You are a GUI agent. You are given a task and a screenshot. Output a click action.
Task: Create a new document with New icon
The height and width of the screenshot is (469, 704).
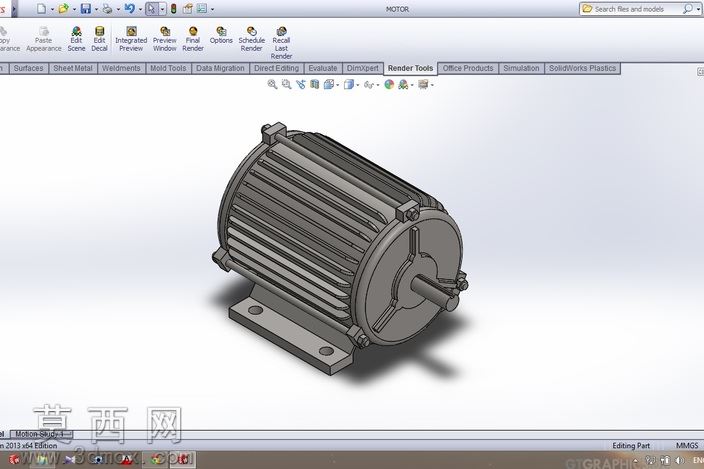pos(42,9)
